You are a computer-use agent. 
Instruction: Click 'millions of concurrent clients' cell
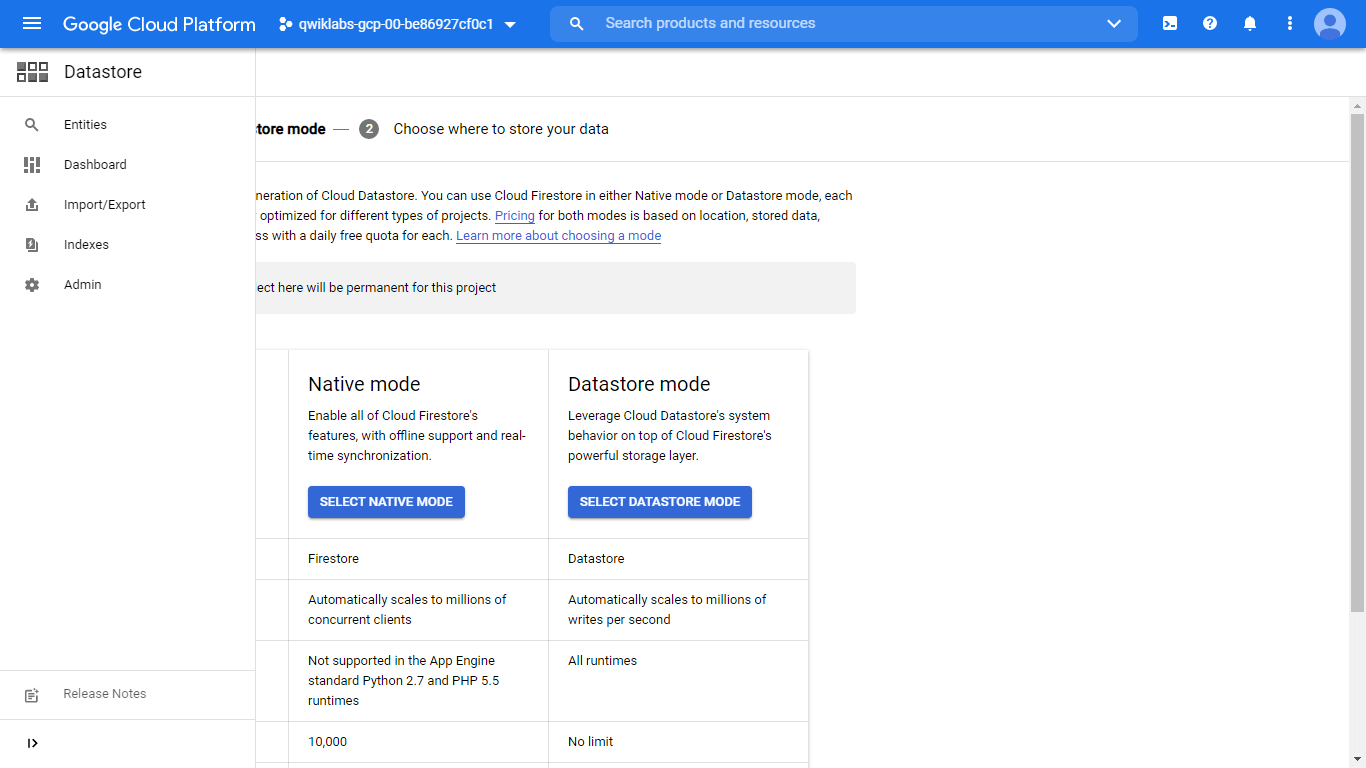[418, 610]
